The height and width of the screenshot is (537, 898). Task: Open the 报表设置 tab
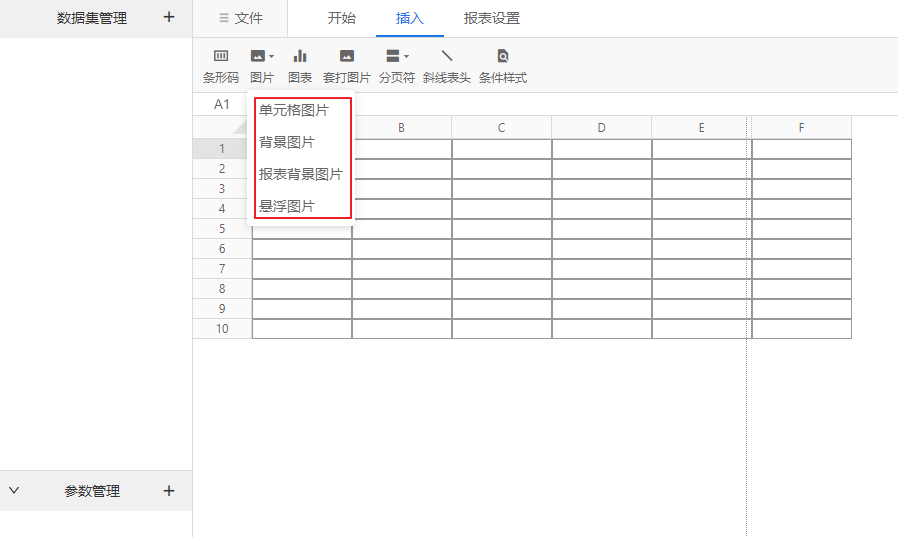[x=491, y=18]
